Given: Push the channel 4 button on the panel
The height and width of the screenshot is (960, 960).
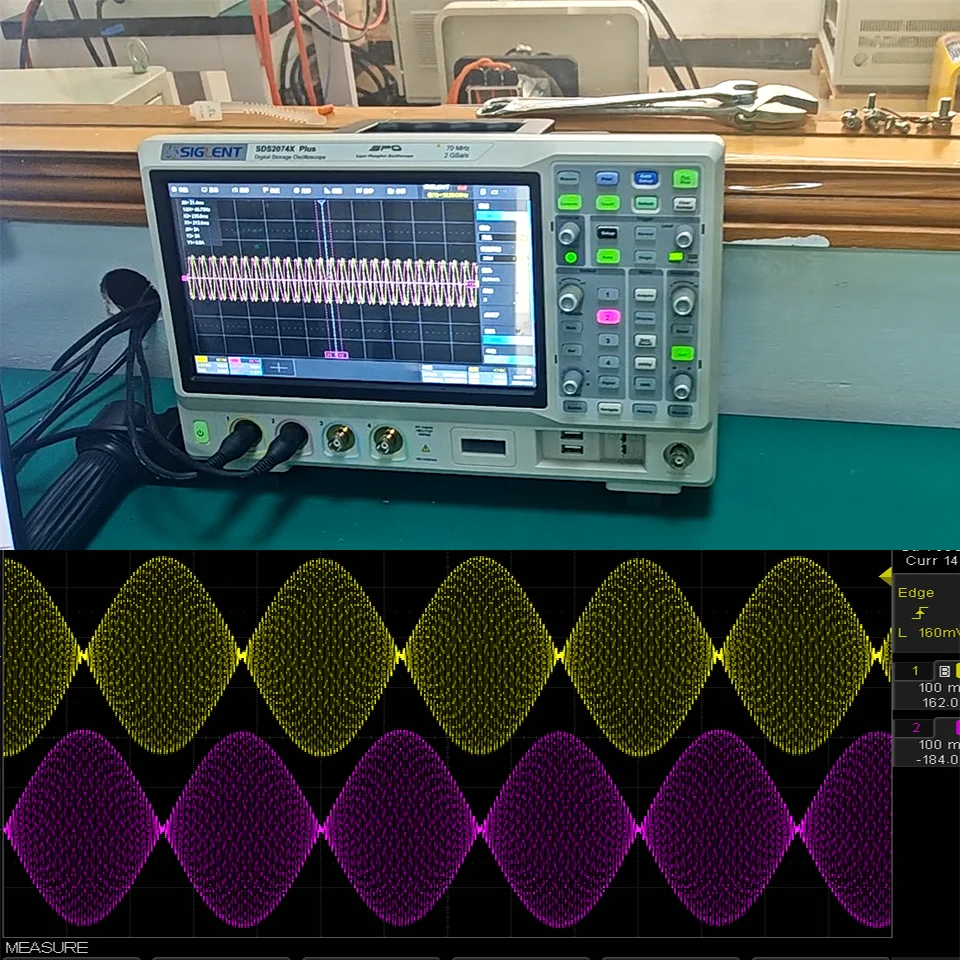Looking at the screenshot, I should (x=607, y=362).
